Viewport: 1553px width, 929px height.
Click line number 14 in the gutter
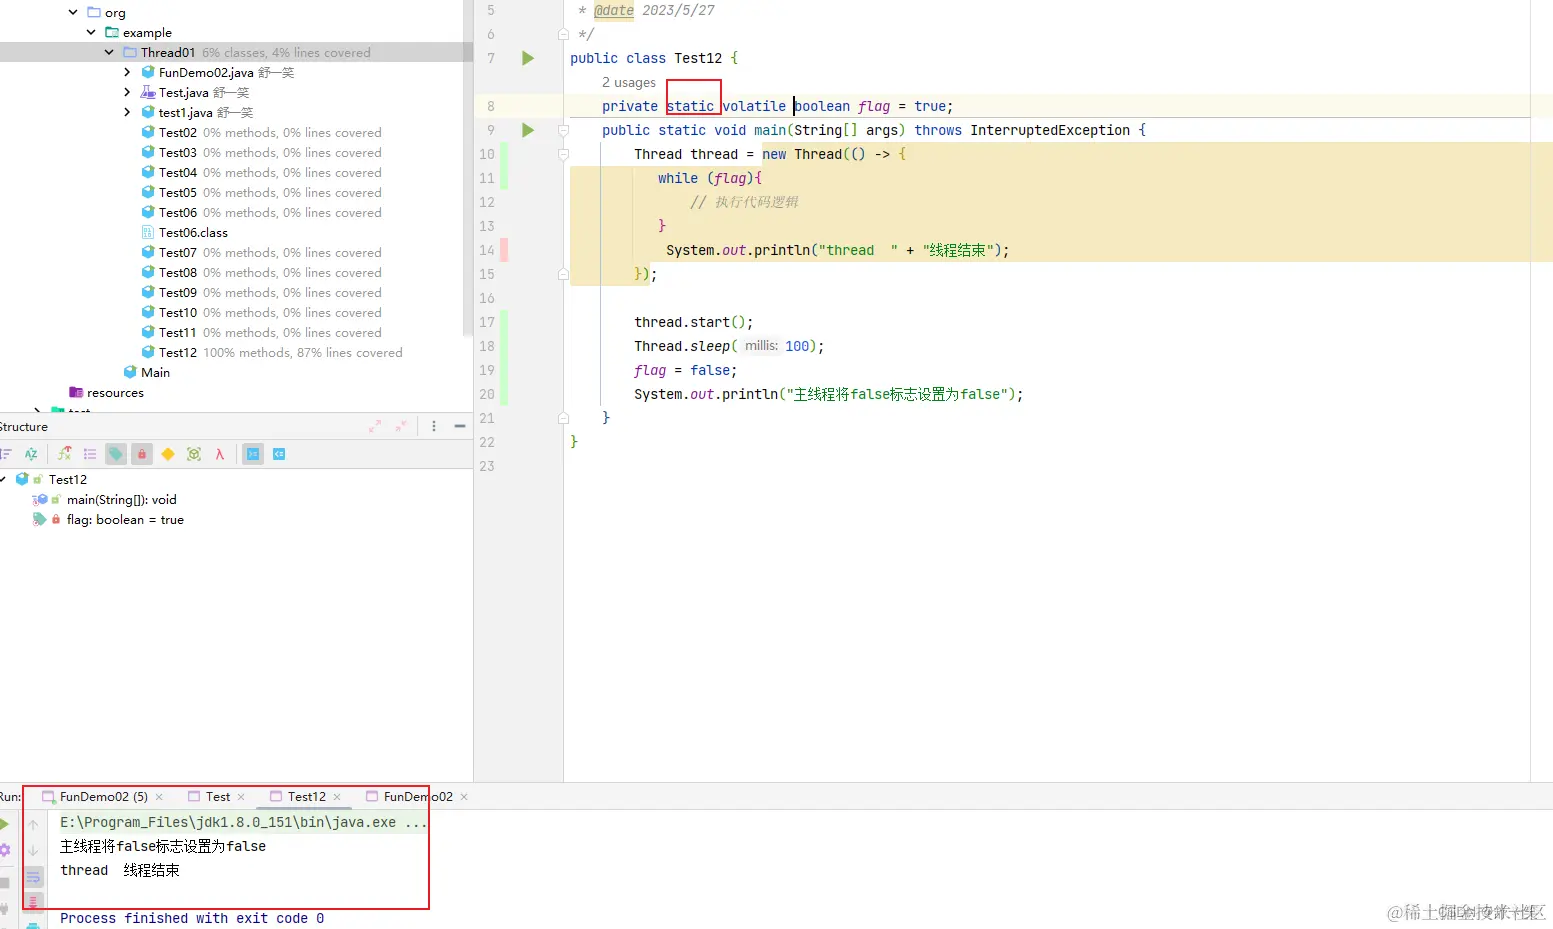487,250
